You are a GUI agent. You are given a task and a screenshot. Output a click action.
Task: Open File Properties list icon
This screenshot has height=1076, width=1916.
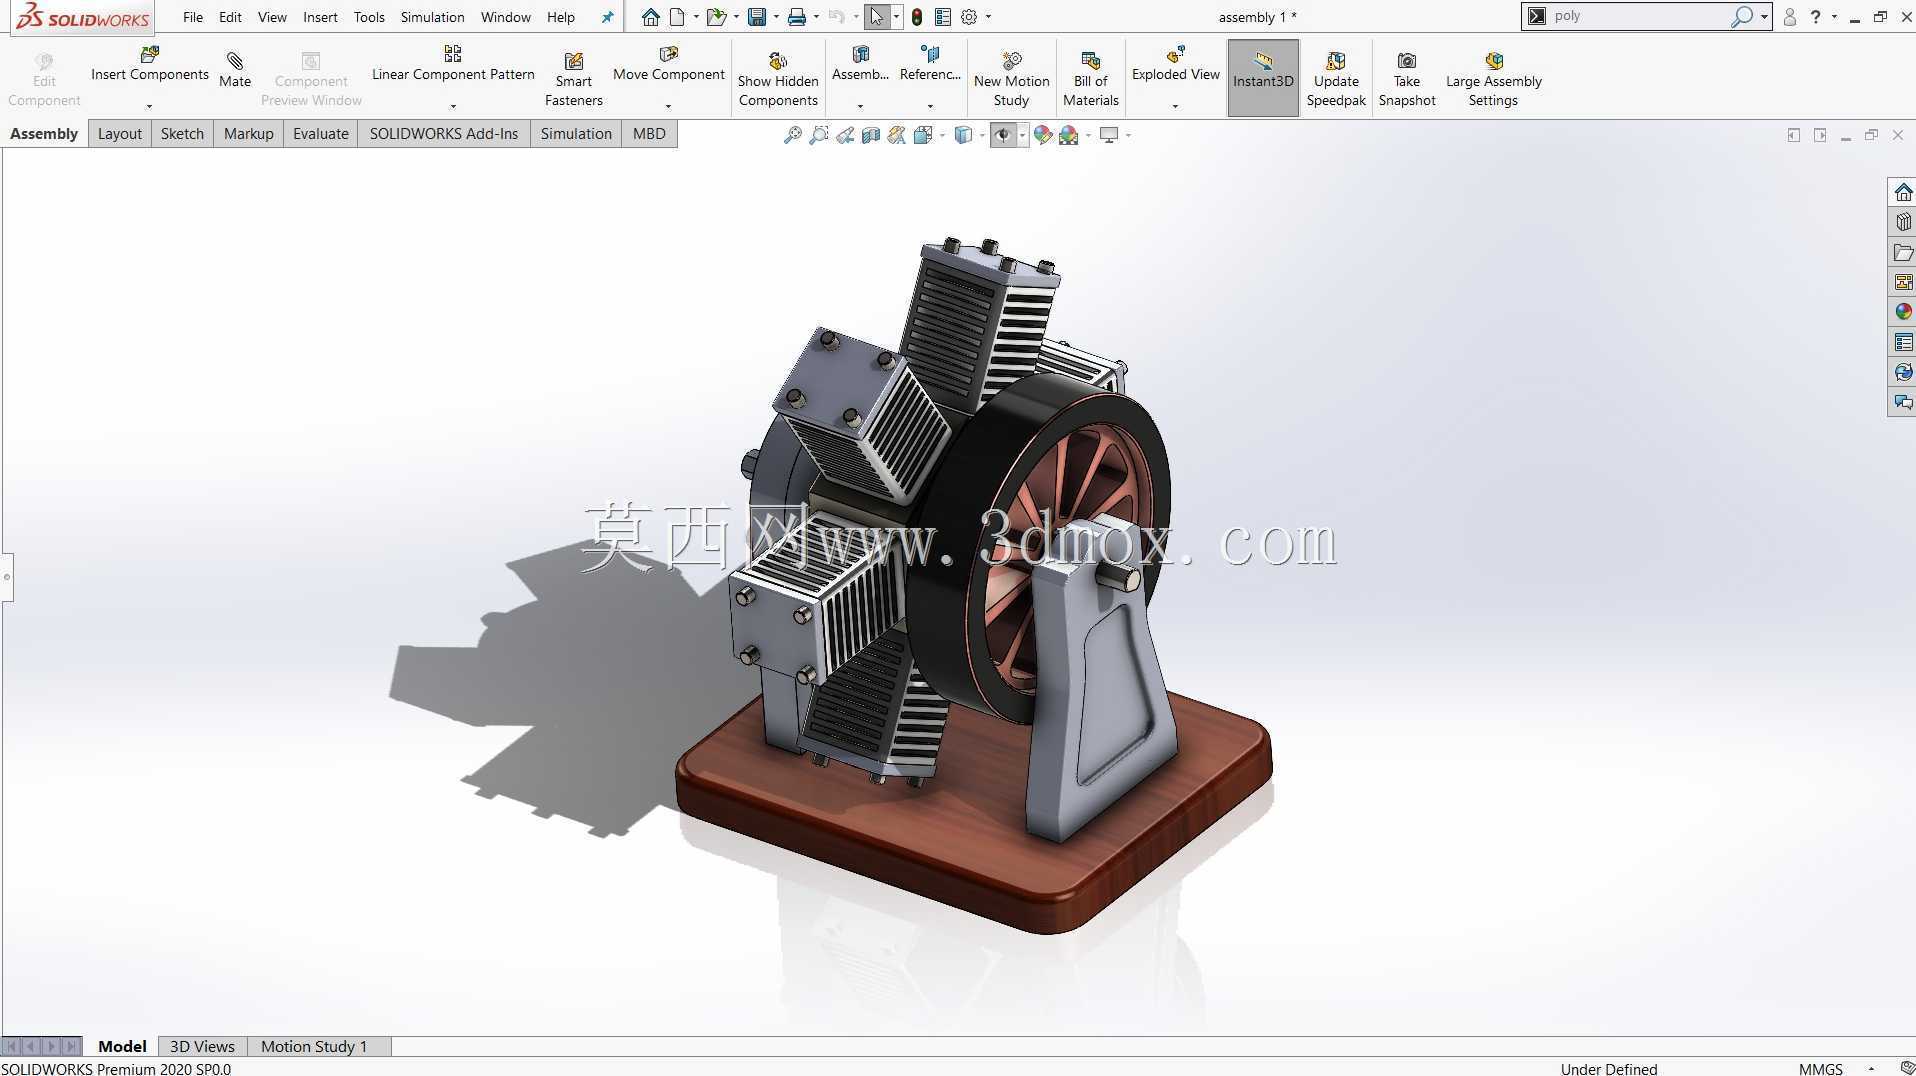pos(942,17)
